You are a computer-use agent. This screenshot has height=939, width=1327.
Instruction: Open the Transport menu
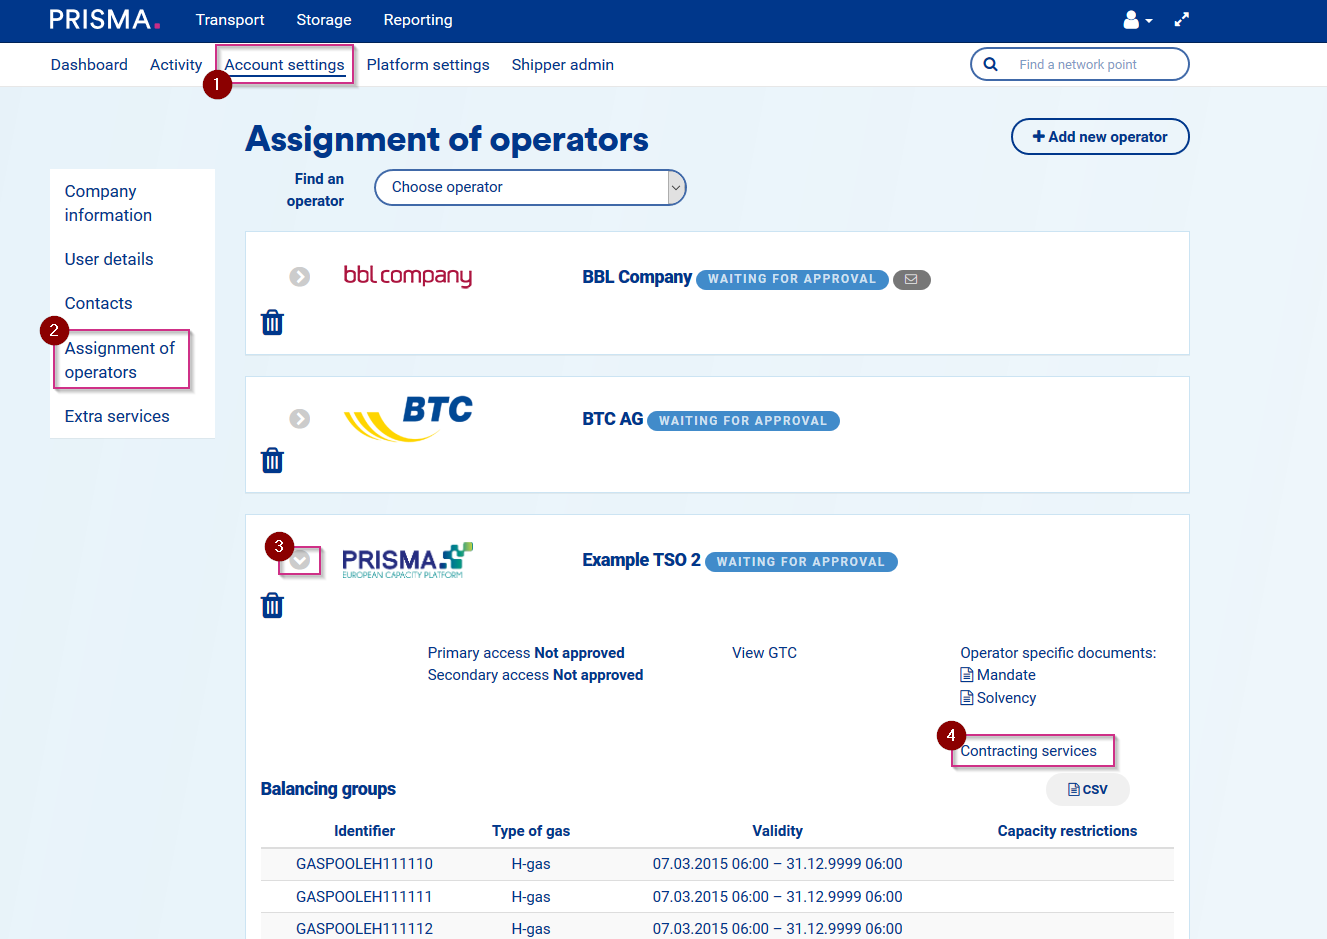[x=230, y=20]
